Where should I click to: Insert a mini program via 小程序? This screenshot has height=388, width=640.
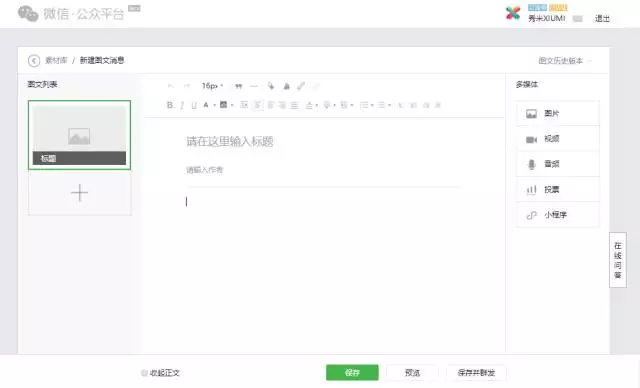(x=558, y=215)
